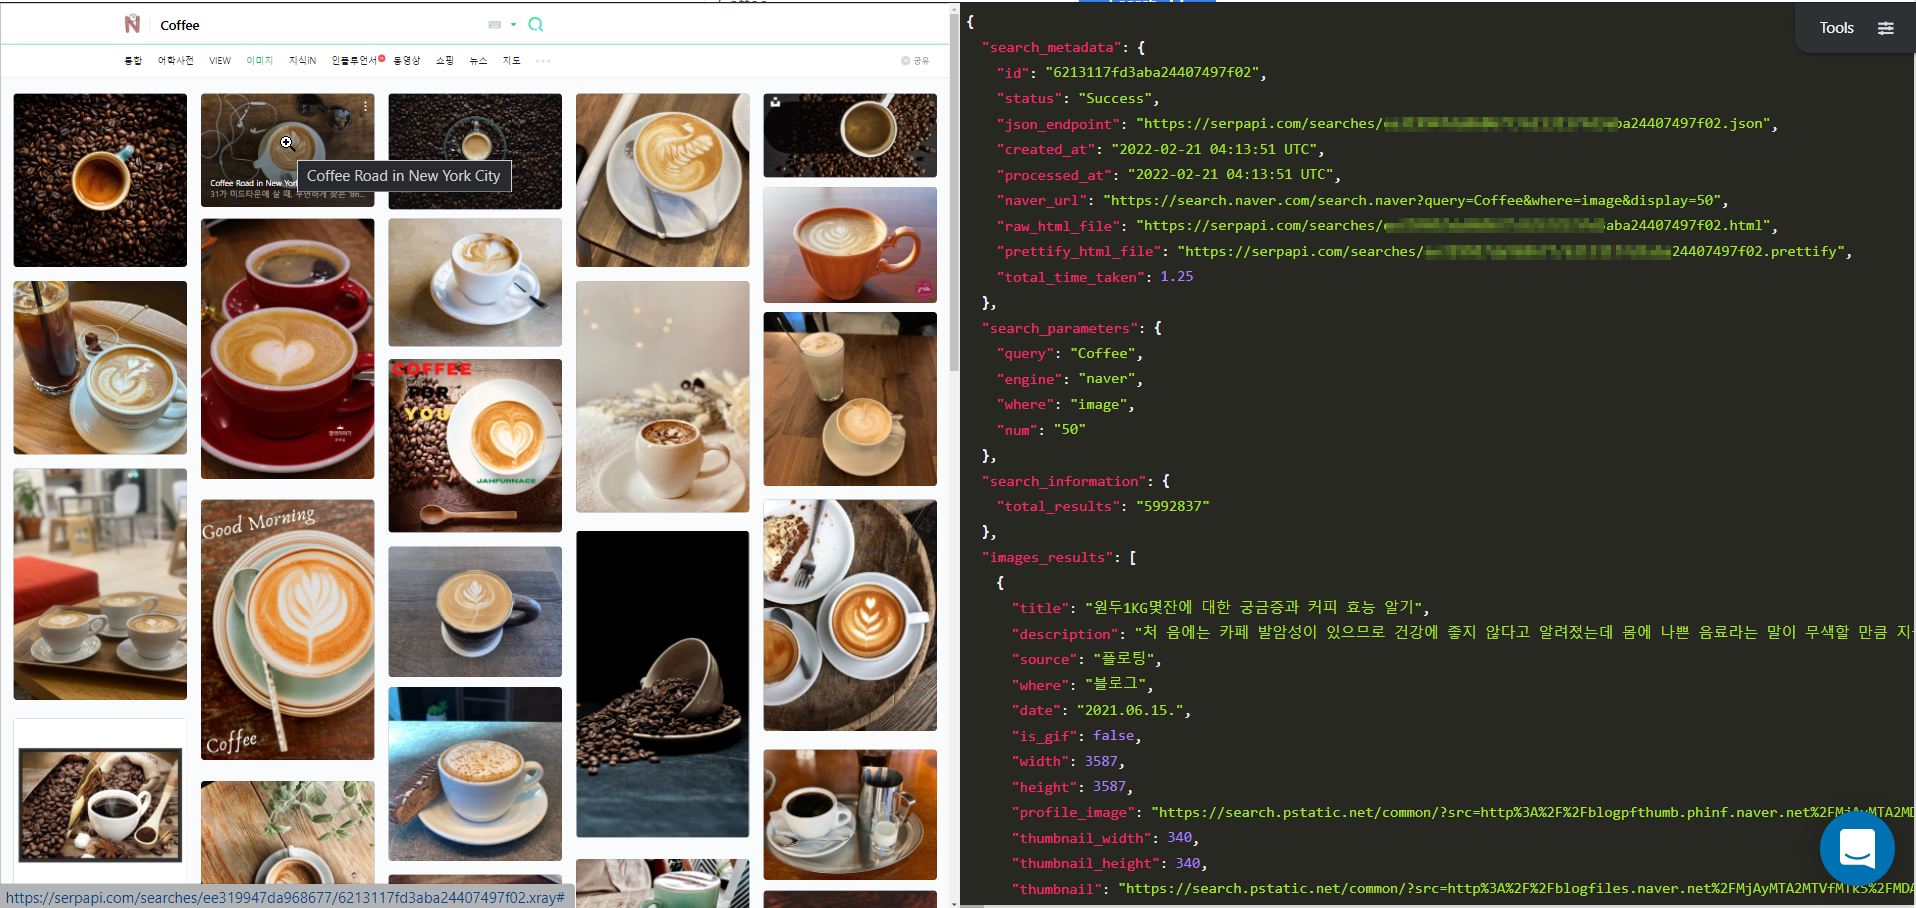The width and height of the screenshot is (1916, 908).
Task: Click the green search magnifier icon
Action: pos(536,24)
